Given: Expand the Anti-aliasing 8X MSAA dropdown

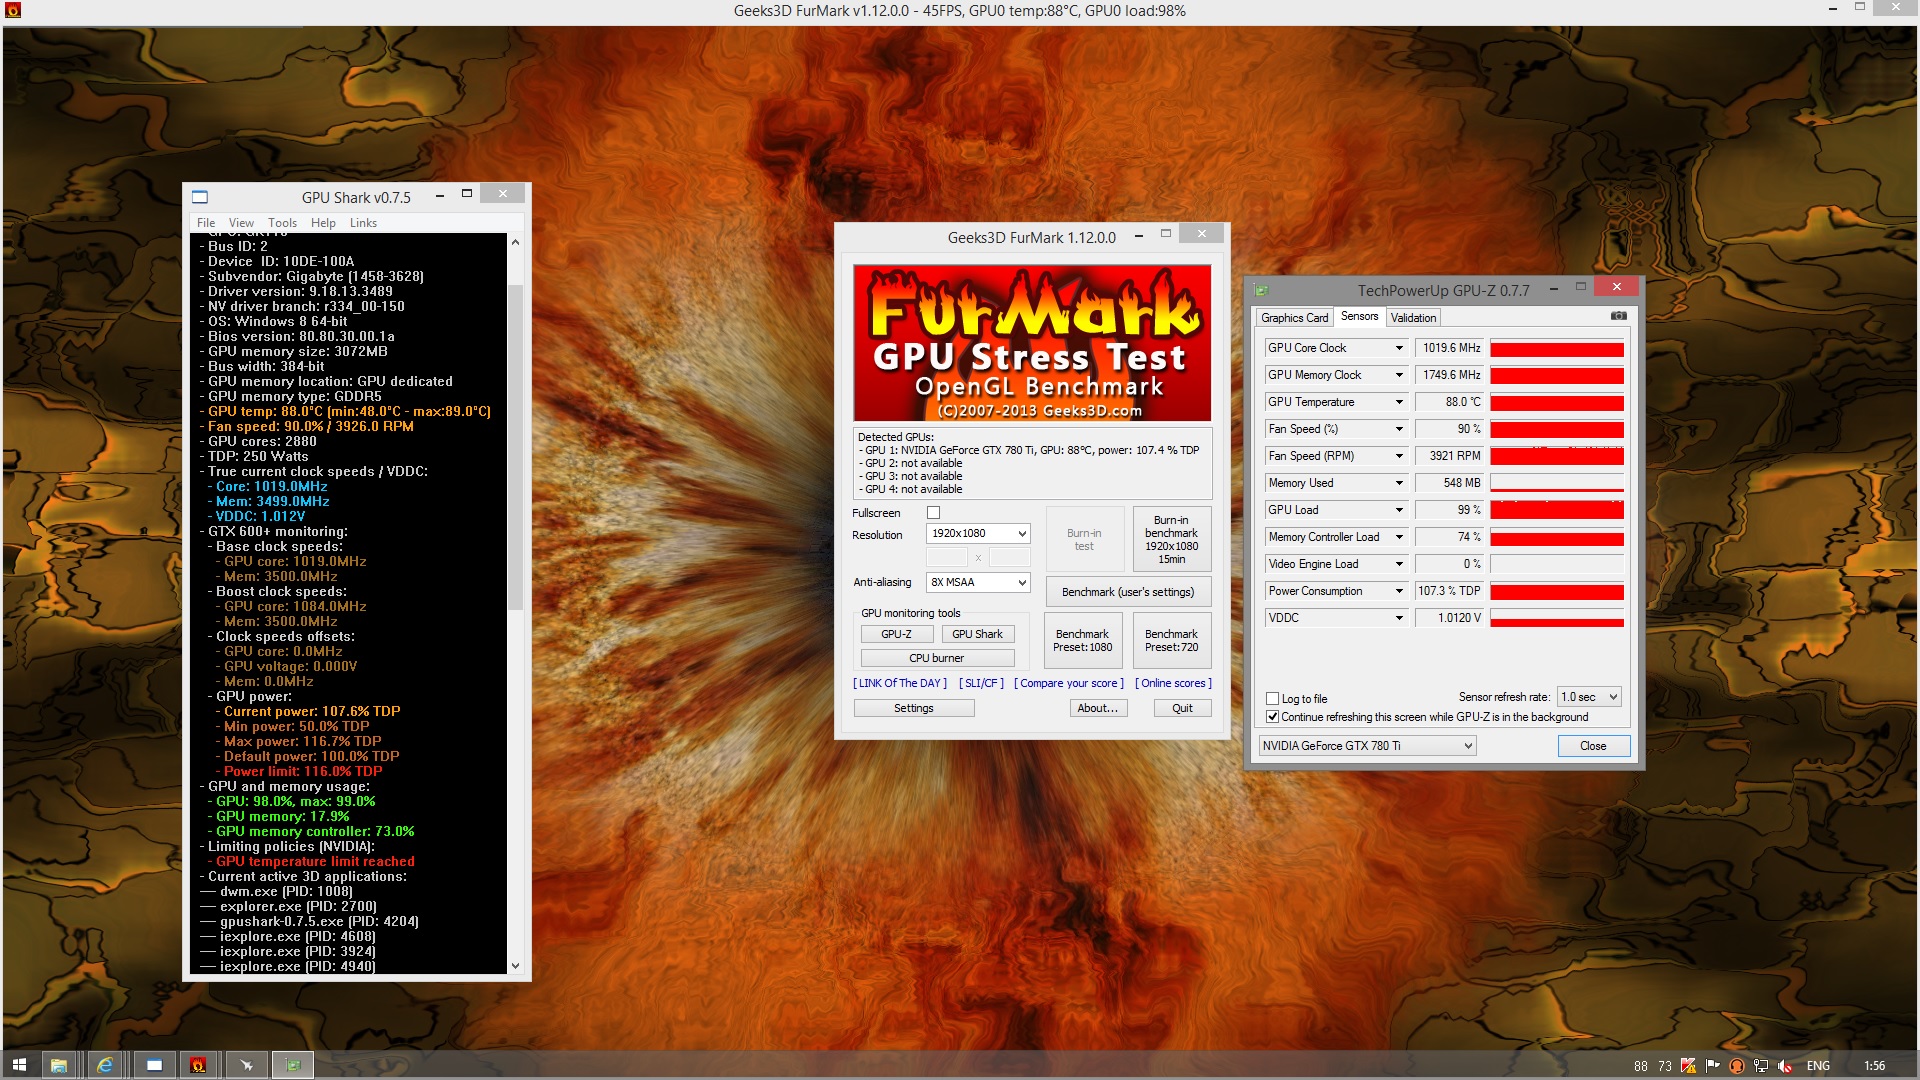Looking at the screenshot, I should (977, 582).
